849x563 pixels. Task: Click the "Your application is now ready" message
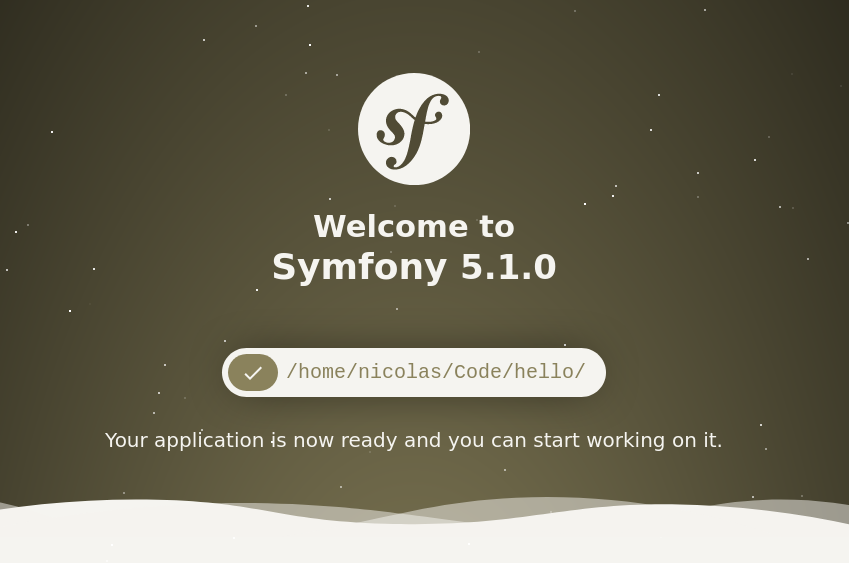(x=414, y=440)
